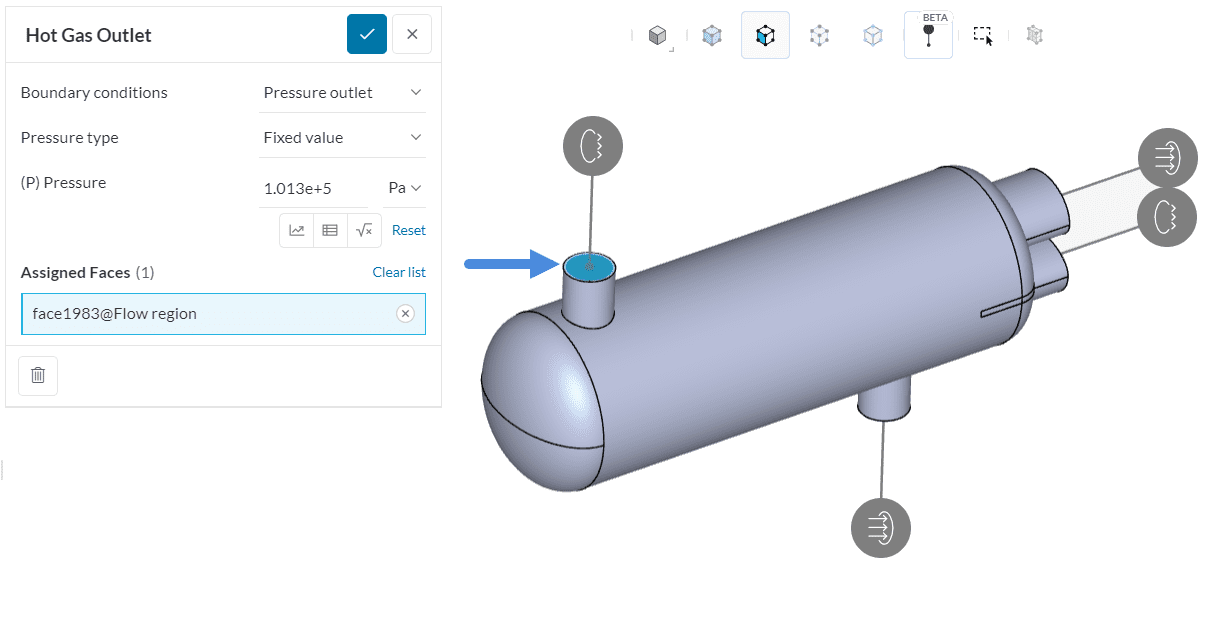Change the pressure unit from Pa
Screen dimensions: 1218x621
pyautogui.click(x=404, y=188)
